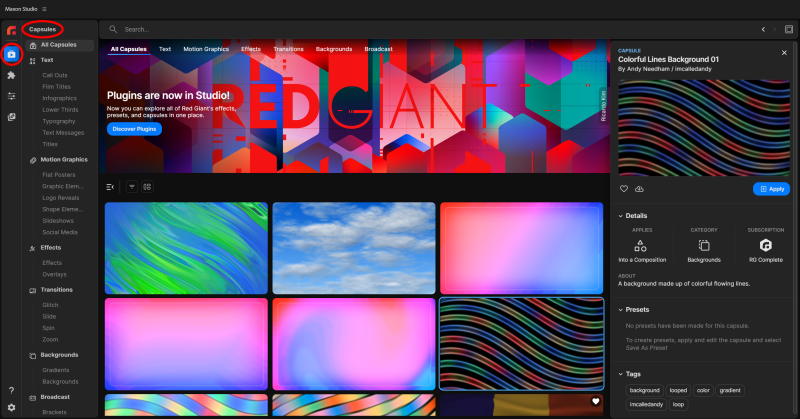Click the Backgrounds category icon in sidebar
Screen dimensions: 800x419
[33, 356]
